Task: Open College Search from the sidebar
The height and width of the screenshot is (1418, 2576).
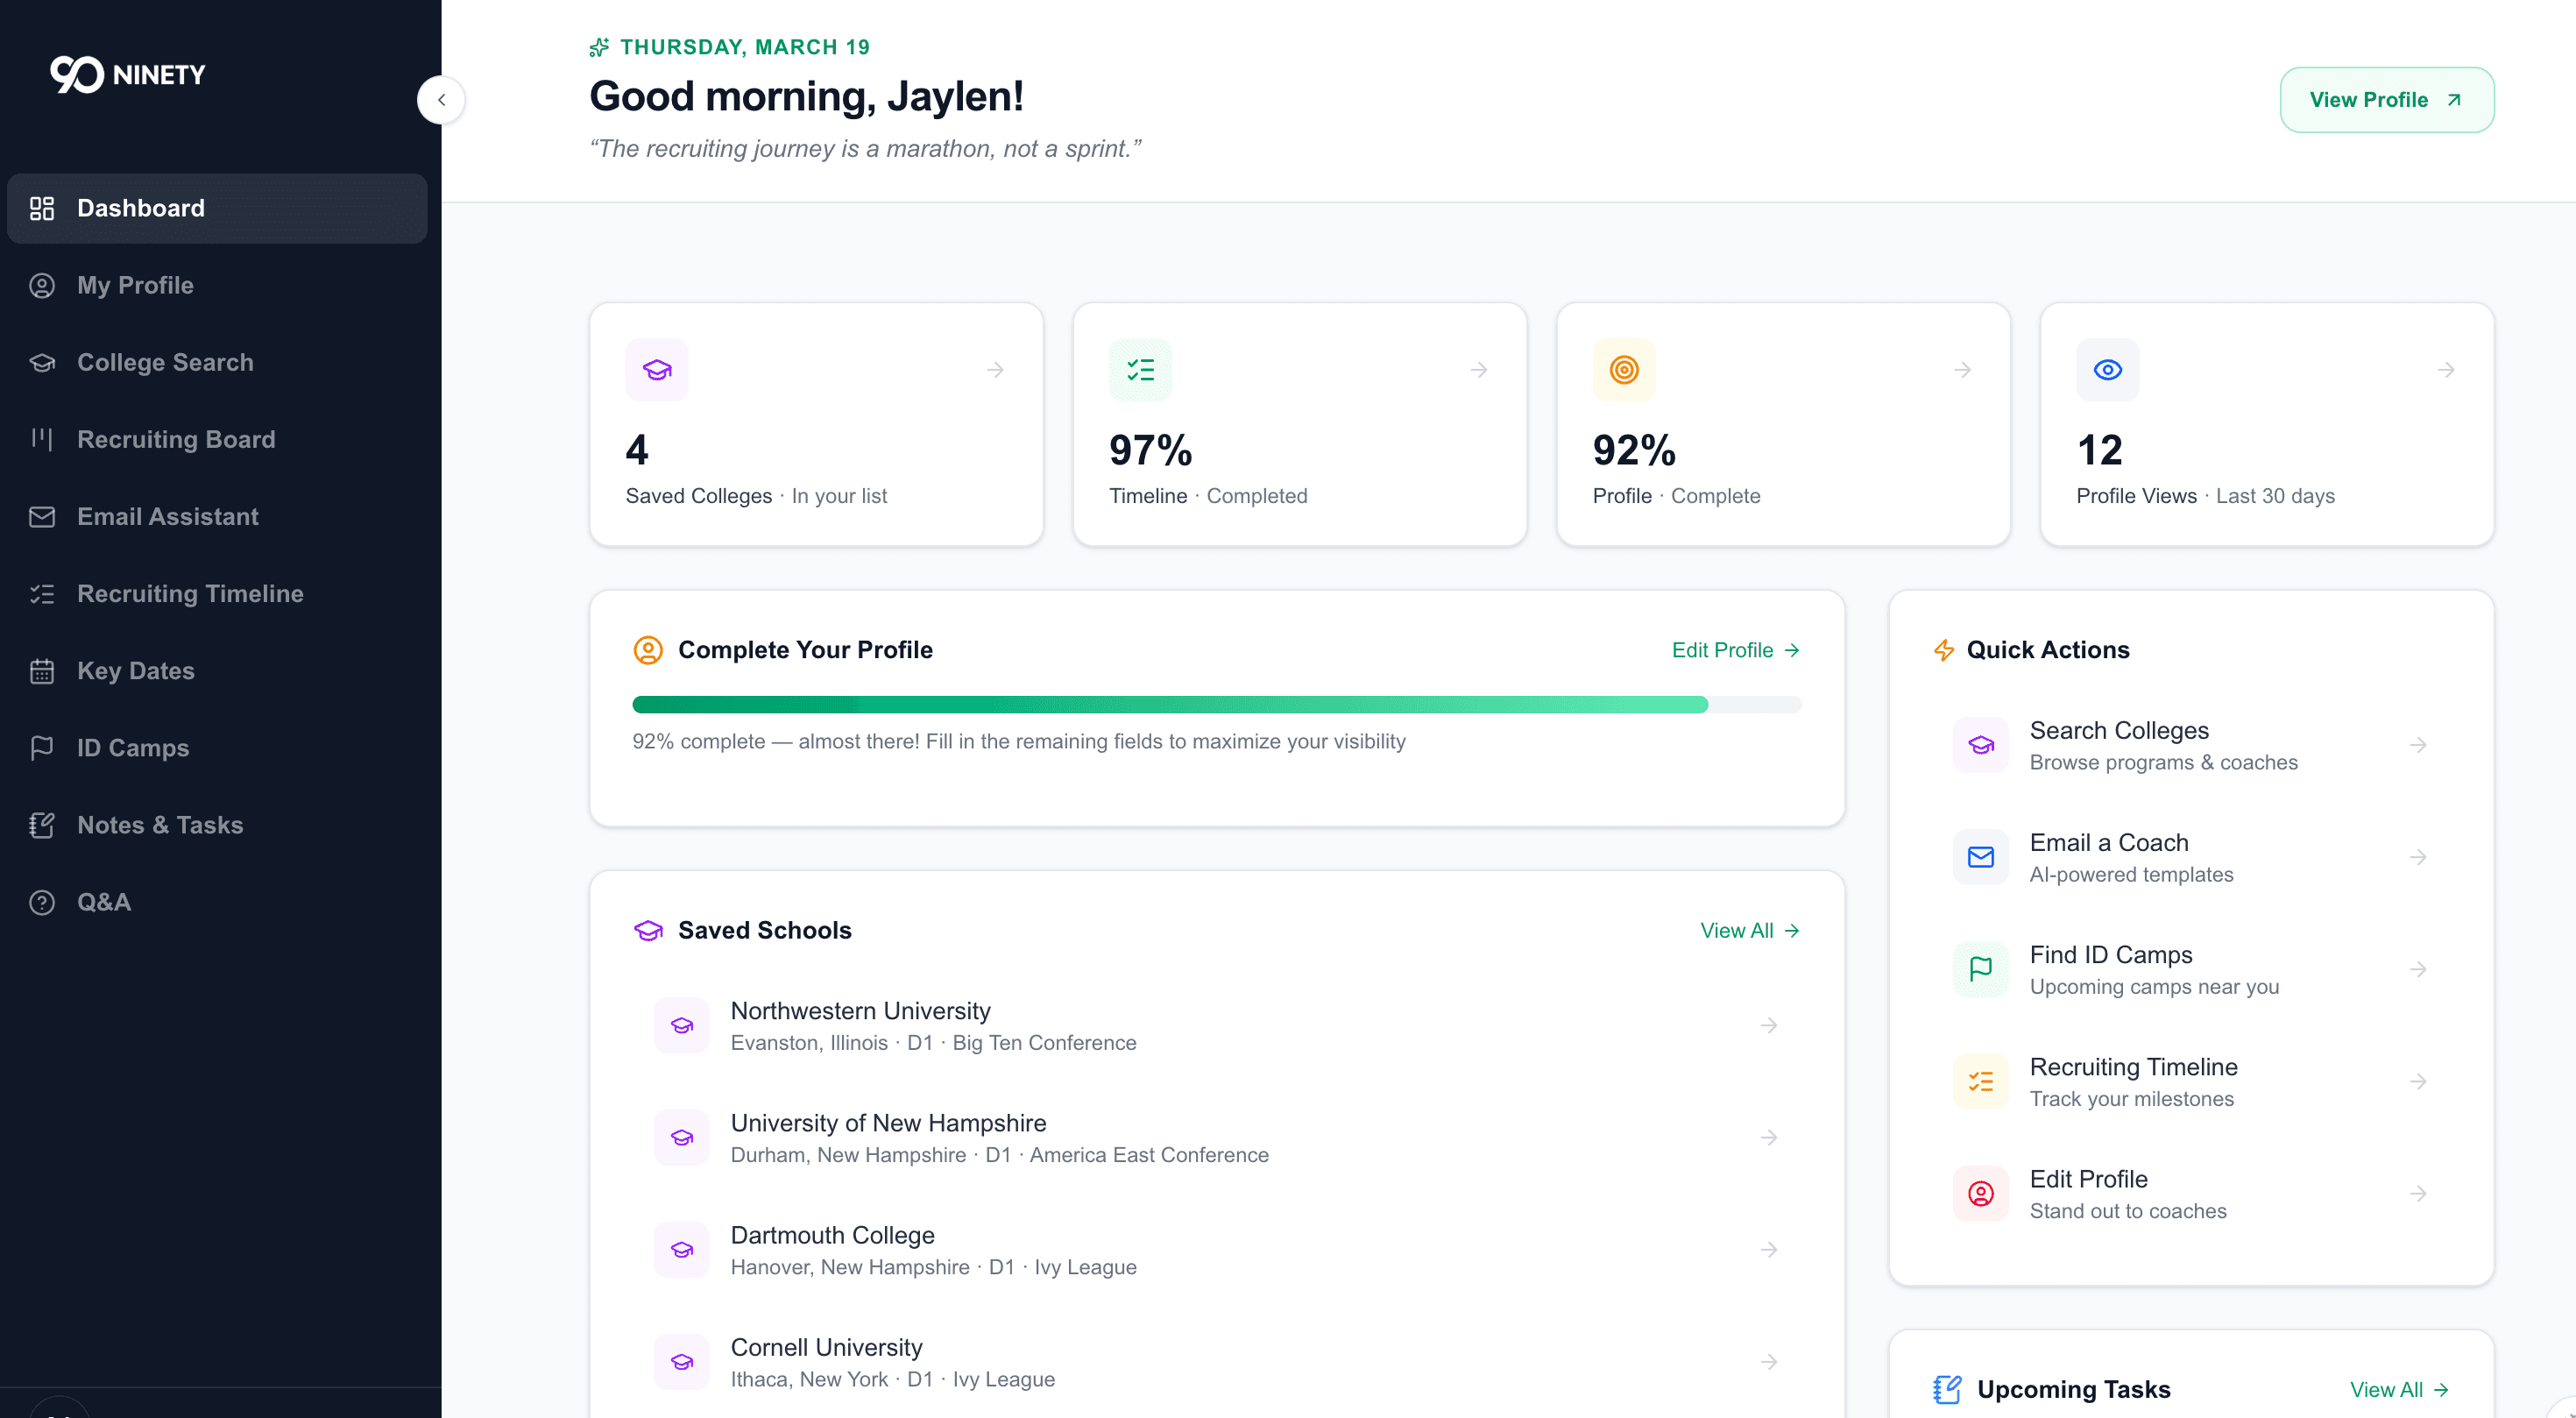Action: (217, 362)
